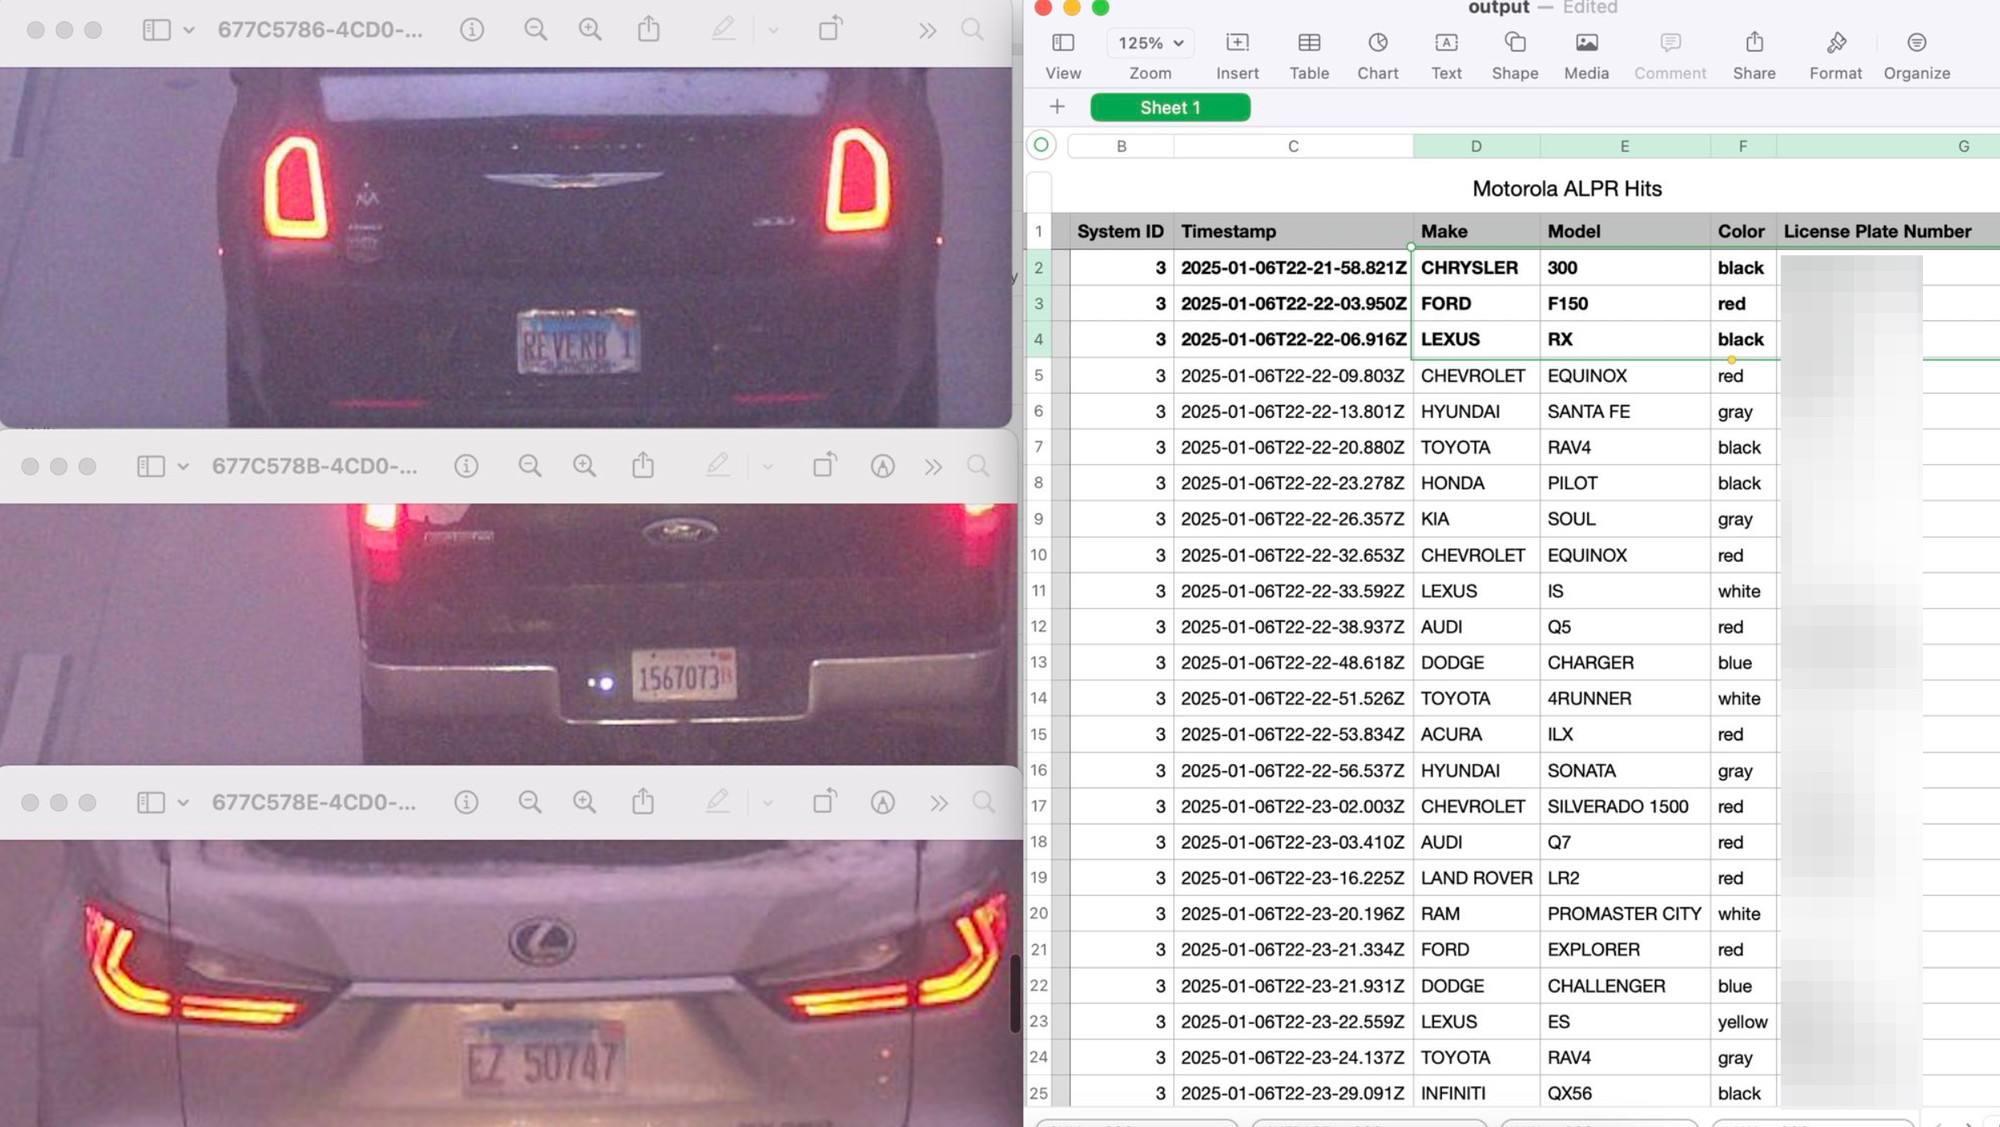Open the disclosure chevron beside 677C5786 title
This screenshot has width=2000, height=1127.
(191, 29)
